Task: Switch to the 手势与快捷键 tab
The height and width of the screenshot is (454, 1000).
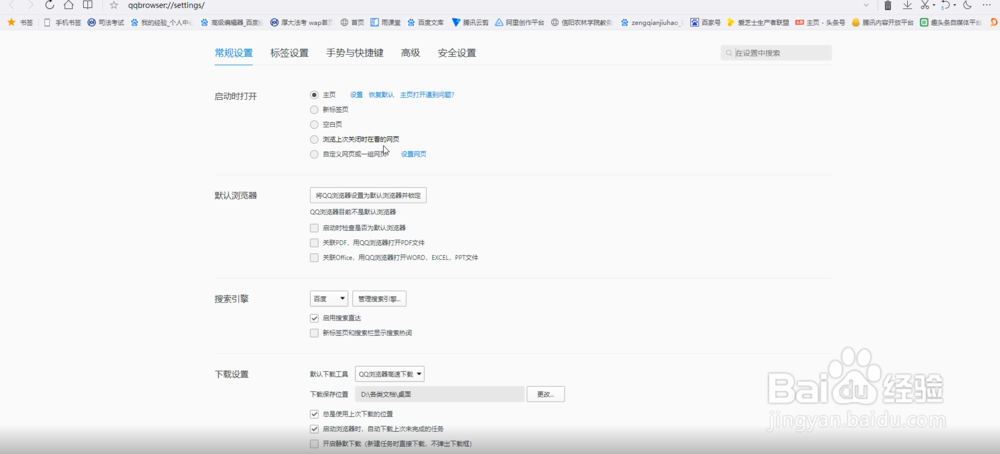Action: click(355, 53)
